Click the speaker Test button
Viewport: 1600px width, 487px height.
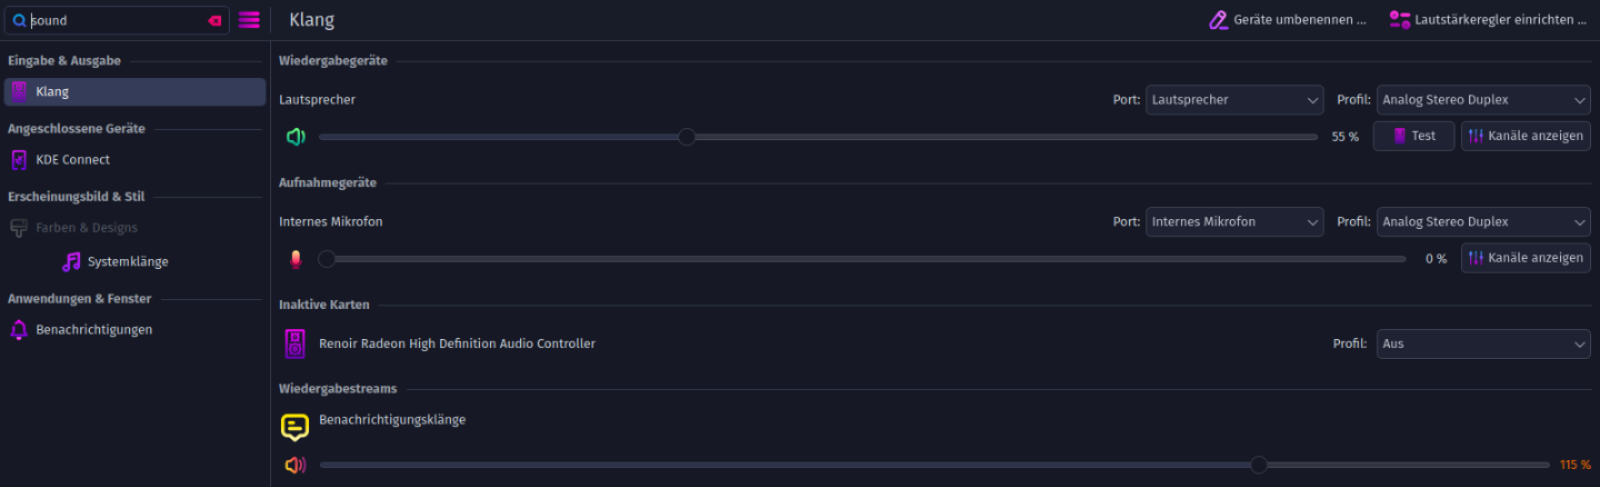[1414, 136]
